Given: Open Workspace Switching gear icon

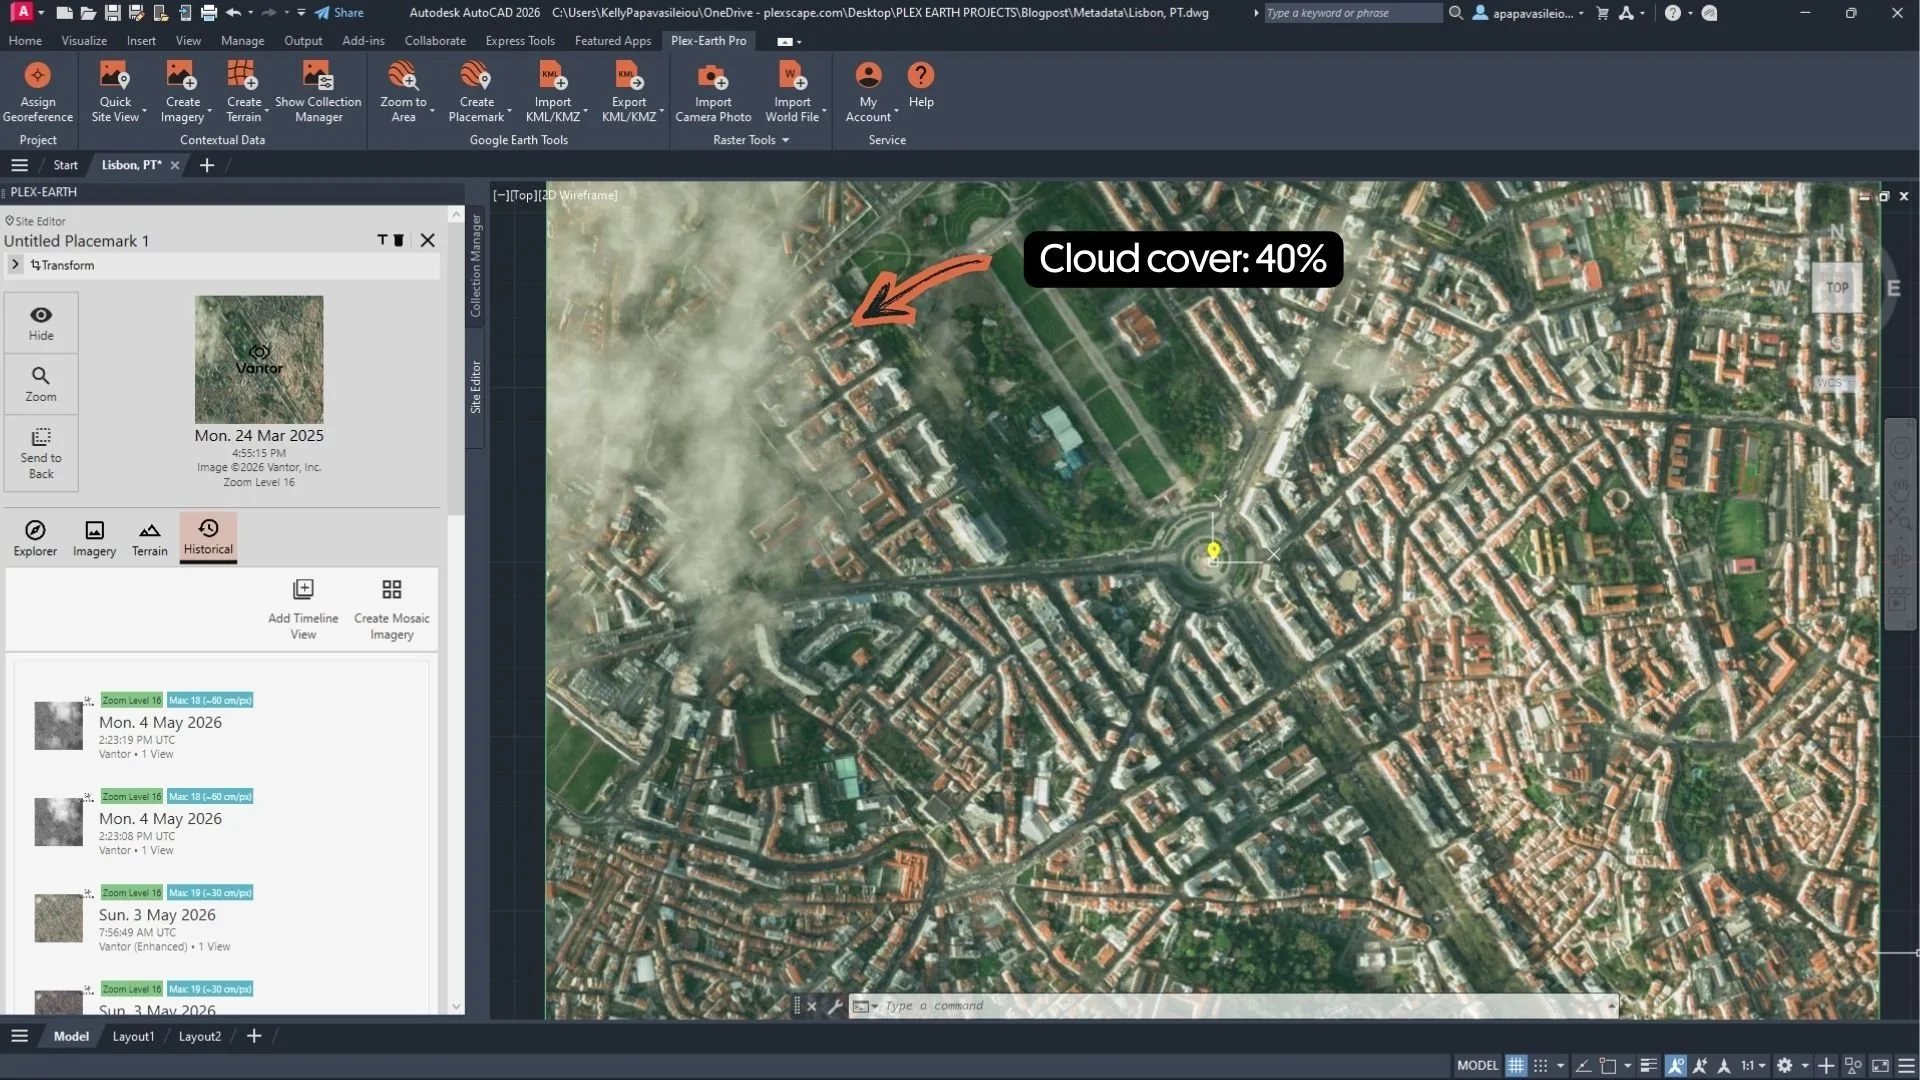Looking at the screenshot, I should [x=1784, y=1066].
